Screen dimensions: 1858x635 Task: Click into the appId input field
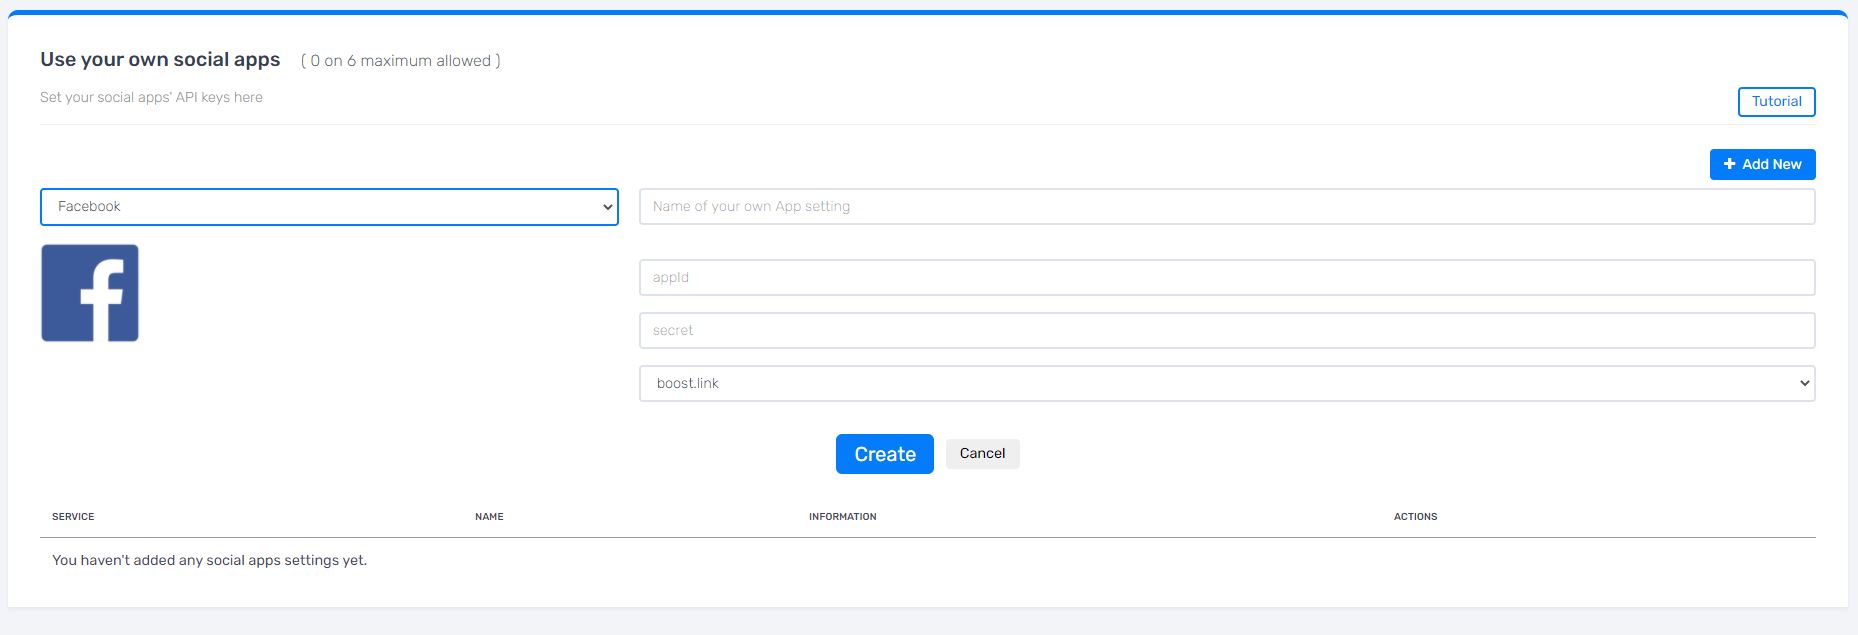pyautogui.click(x=1226, y=278)
